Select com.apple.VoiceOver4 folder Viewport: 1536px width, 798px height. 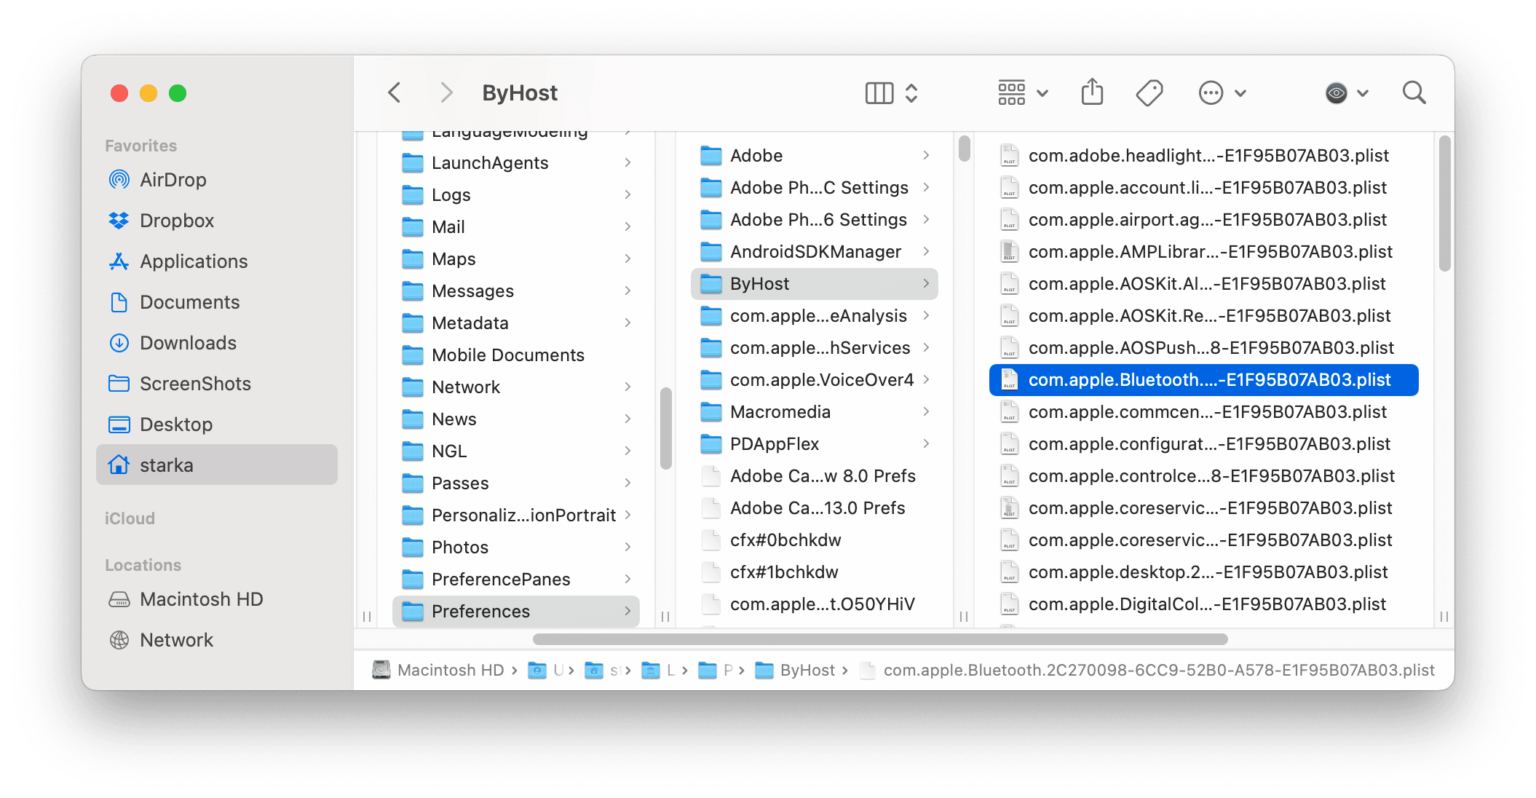[815, 380]
